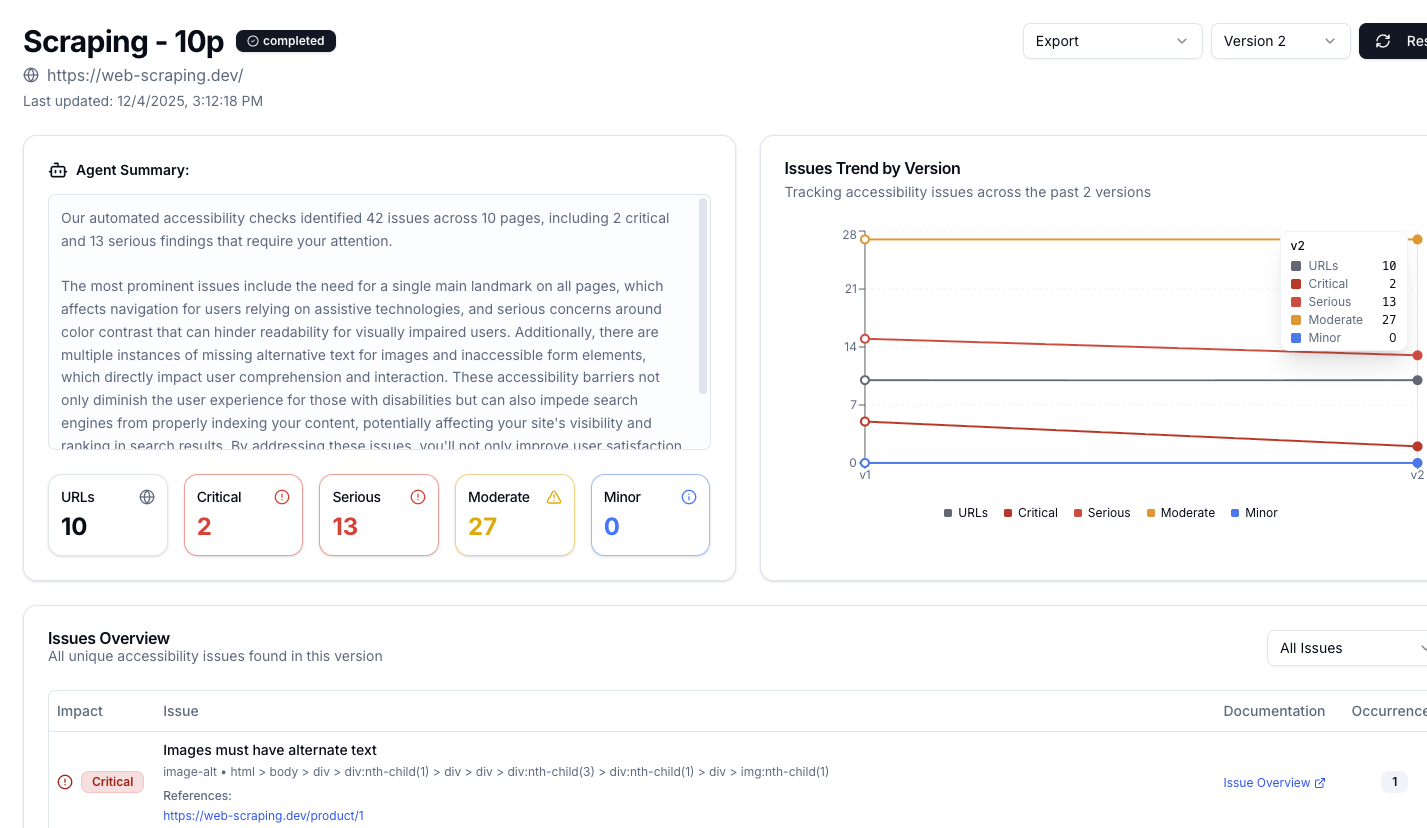Click the Impact column header

click(x=80, y=711)
